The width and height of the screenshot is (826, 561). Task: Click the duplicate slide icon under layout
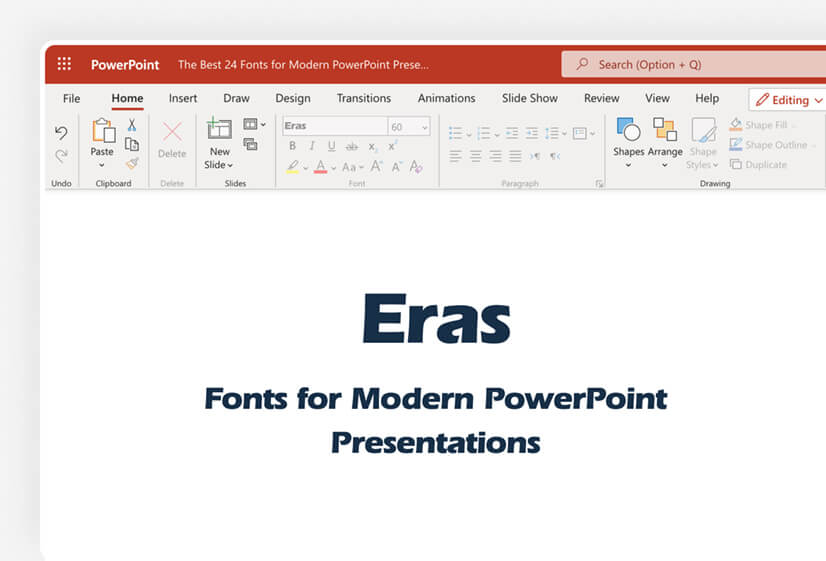(250, 144)
